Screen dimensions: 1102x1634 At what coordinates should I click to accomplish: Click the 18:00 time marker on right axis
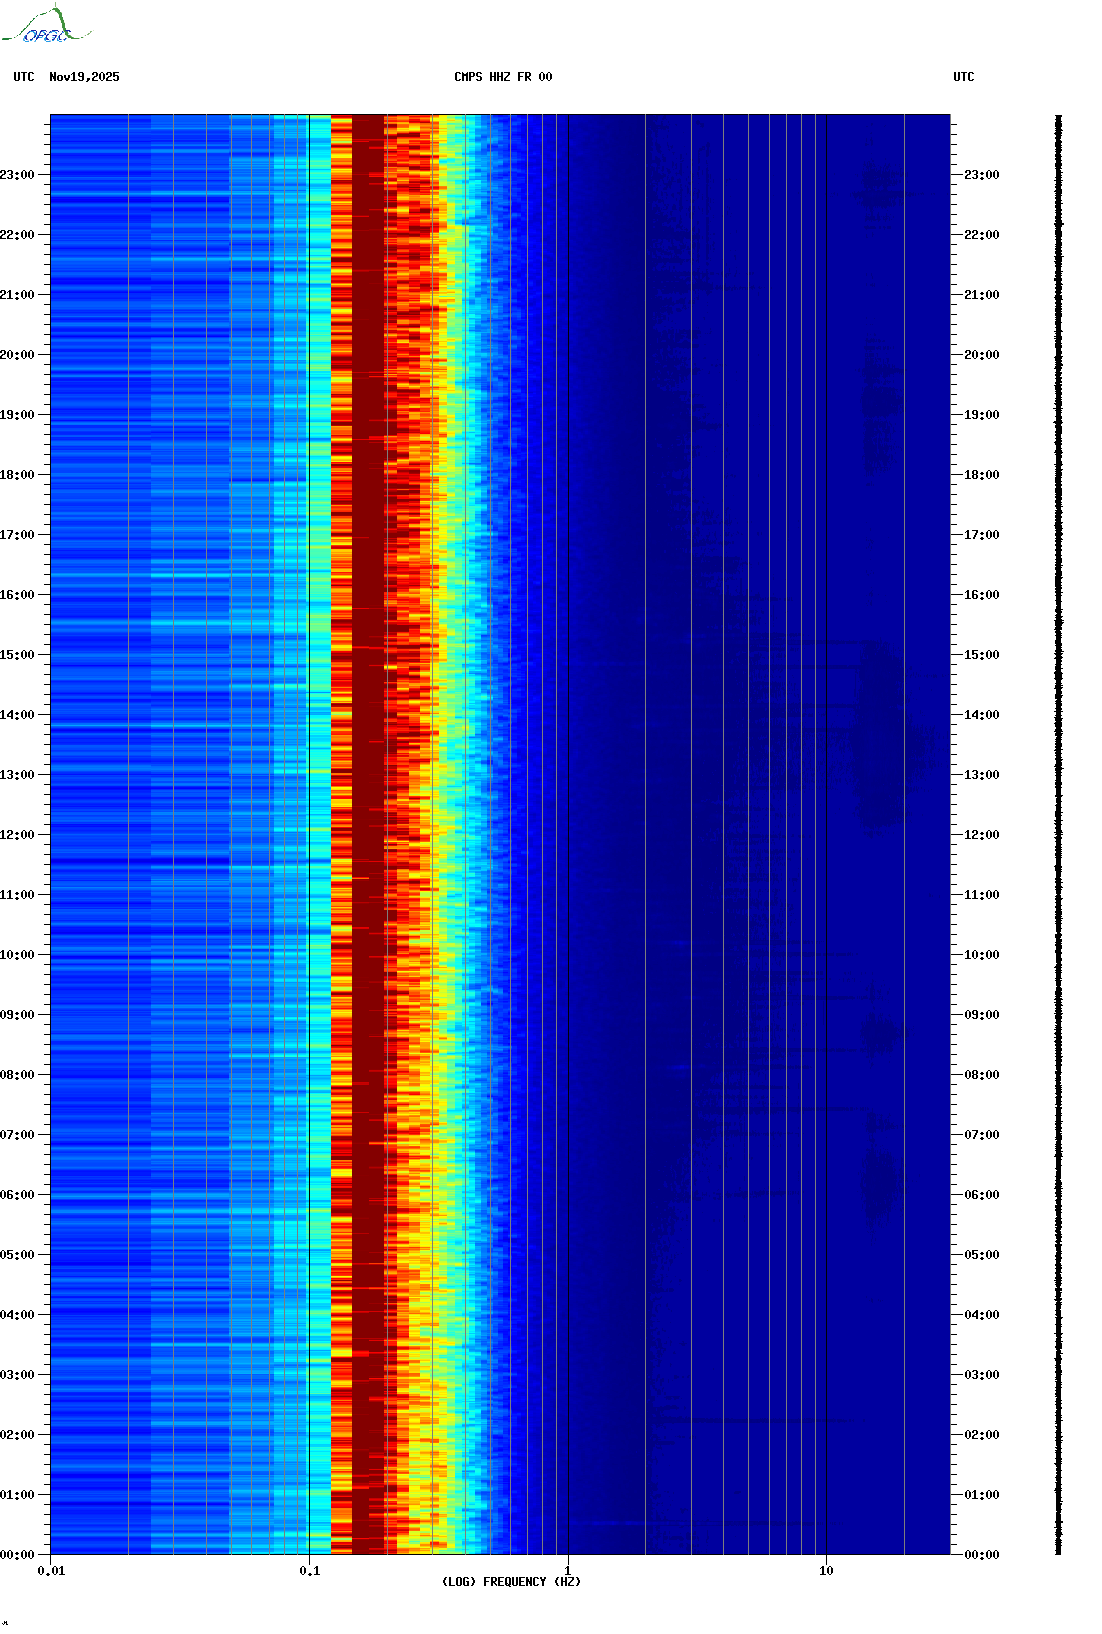(981, 475)
